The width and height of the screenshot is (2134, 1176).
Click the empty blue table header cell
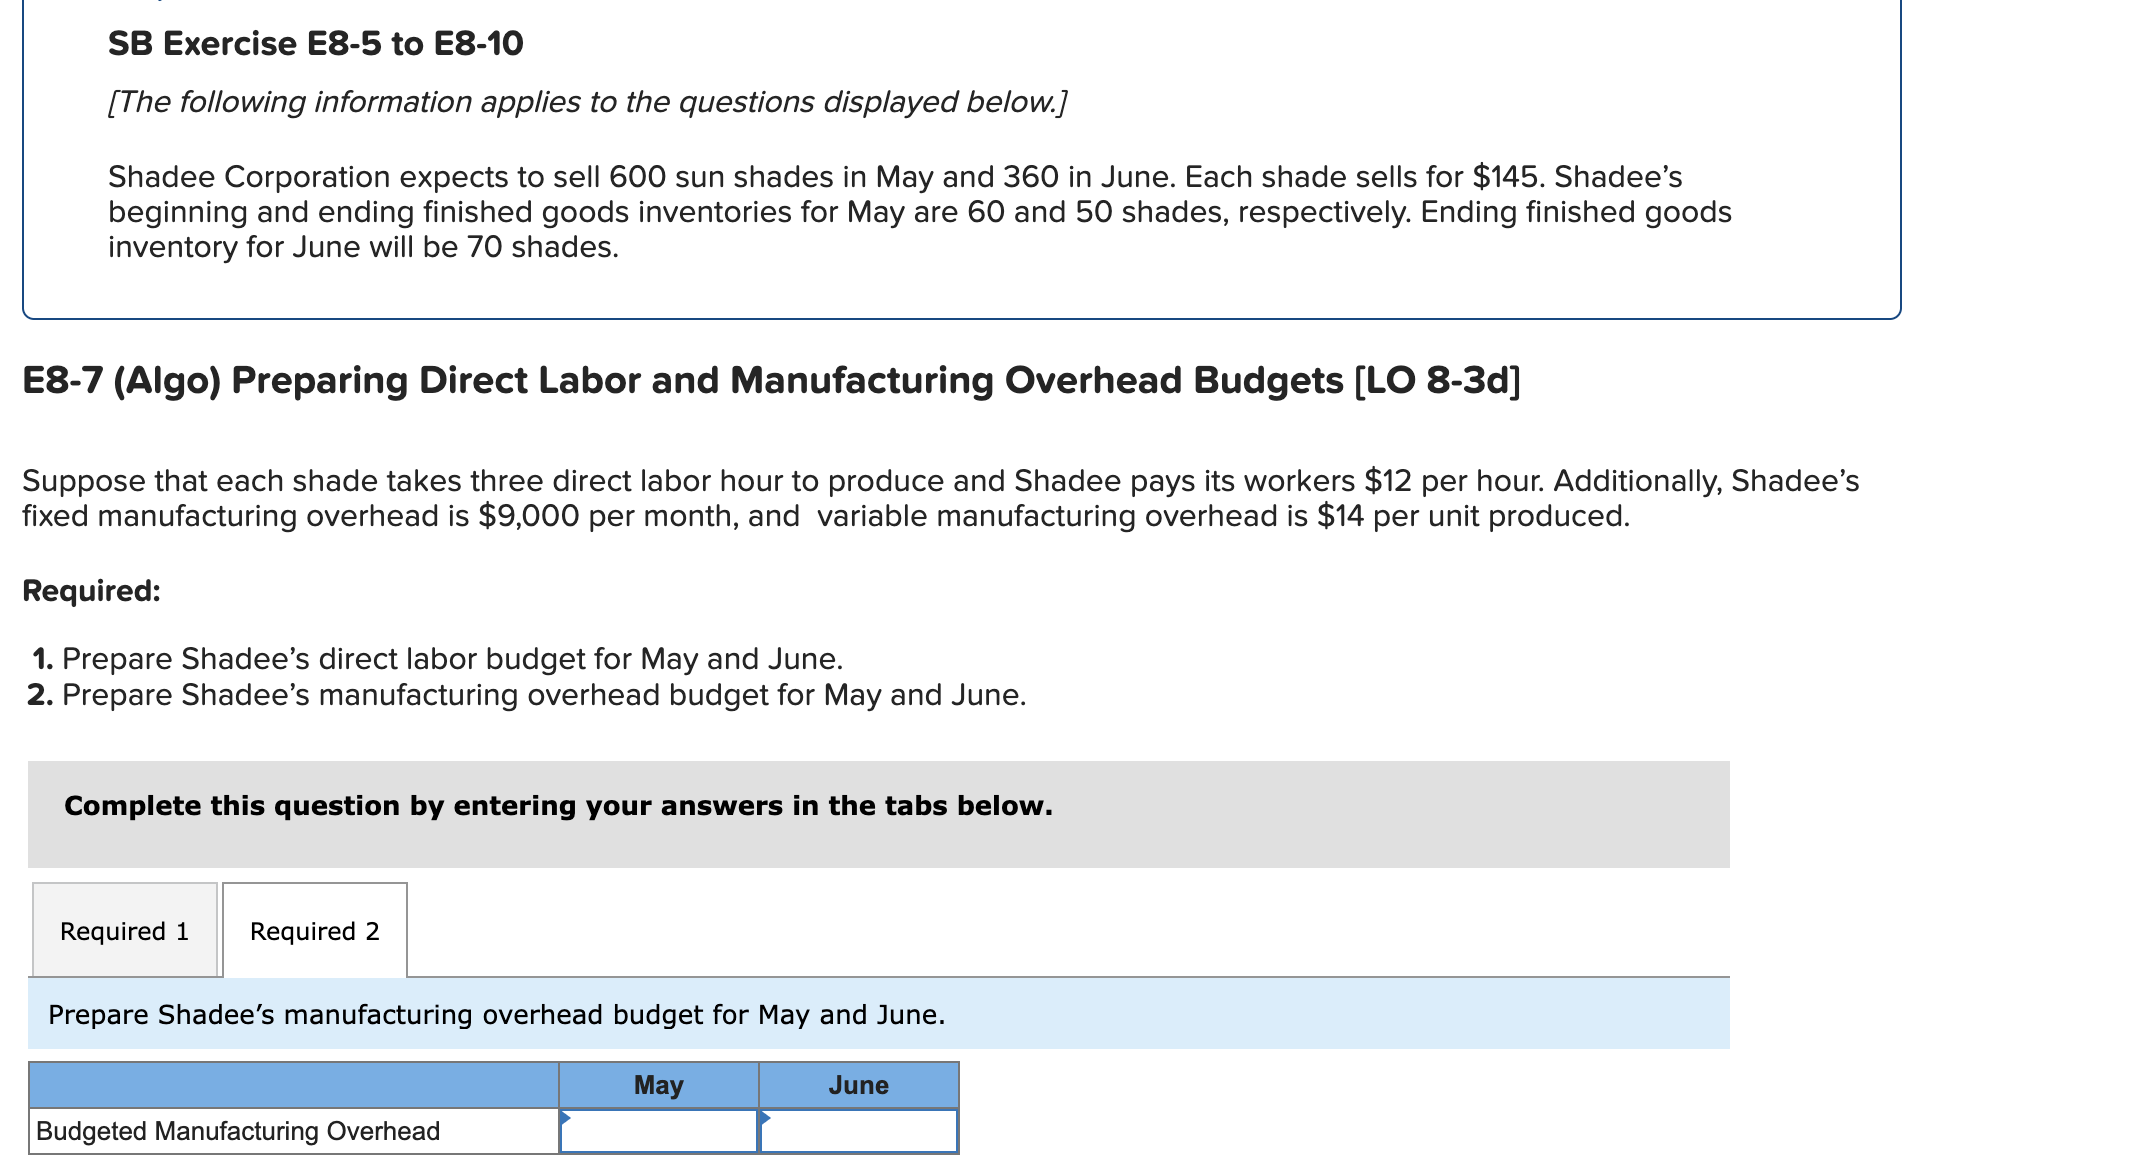pyautogui.click(x=294, y=1084)
